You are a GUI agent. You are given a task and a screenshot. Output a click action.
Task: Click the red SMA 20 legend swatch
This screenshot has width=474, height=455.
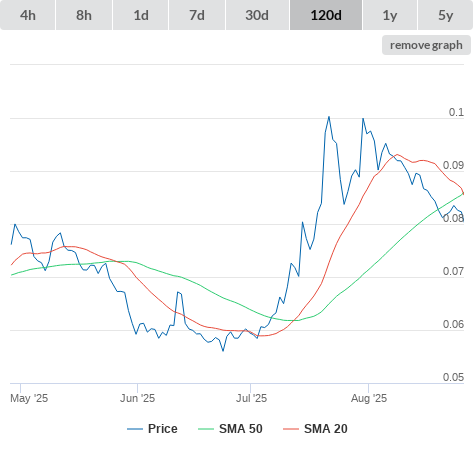click(x=291, y=429)
